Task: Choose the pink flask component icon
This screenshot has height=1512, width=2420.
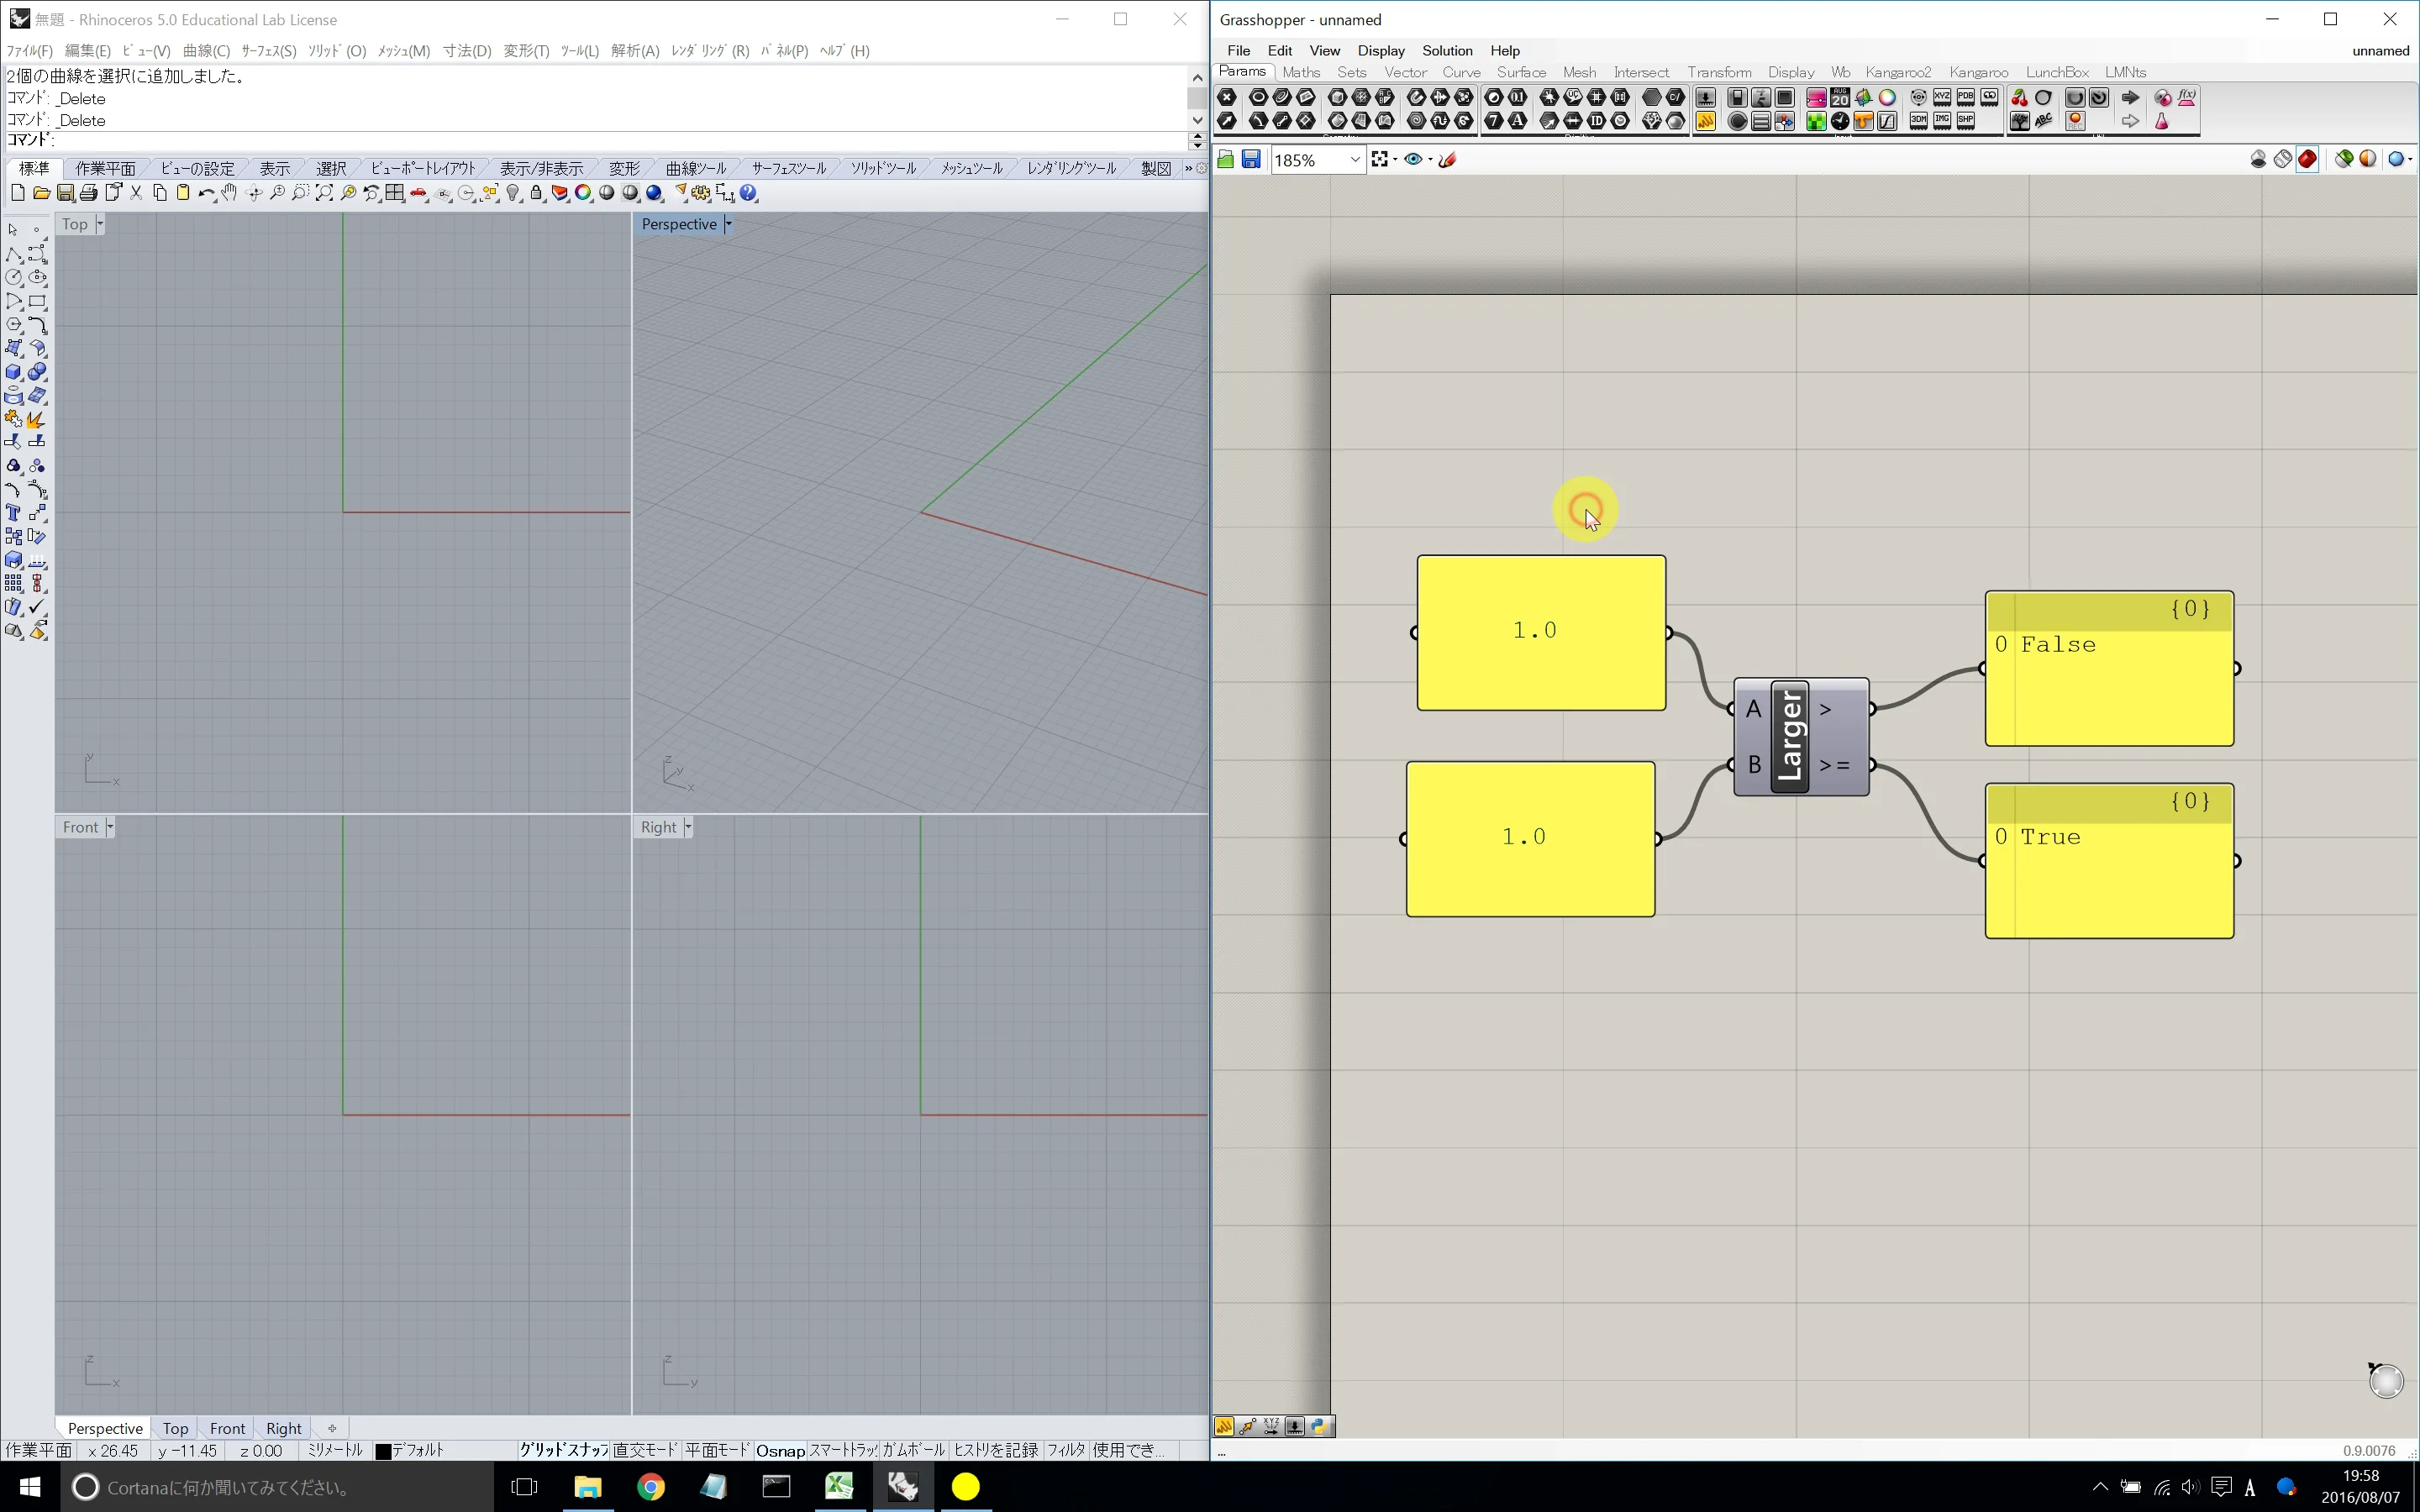Action: pyautogui.click(x=2163, y=121)
